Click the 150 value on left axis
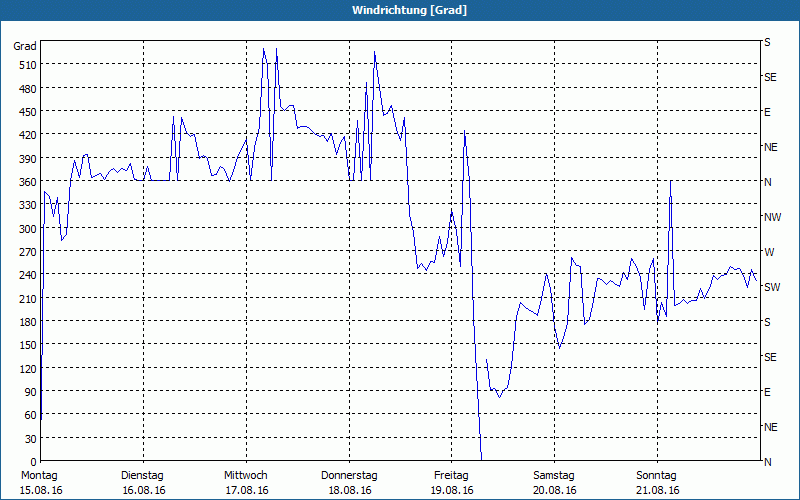800x500 pixels. [28, 345]
